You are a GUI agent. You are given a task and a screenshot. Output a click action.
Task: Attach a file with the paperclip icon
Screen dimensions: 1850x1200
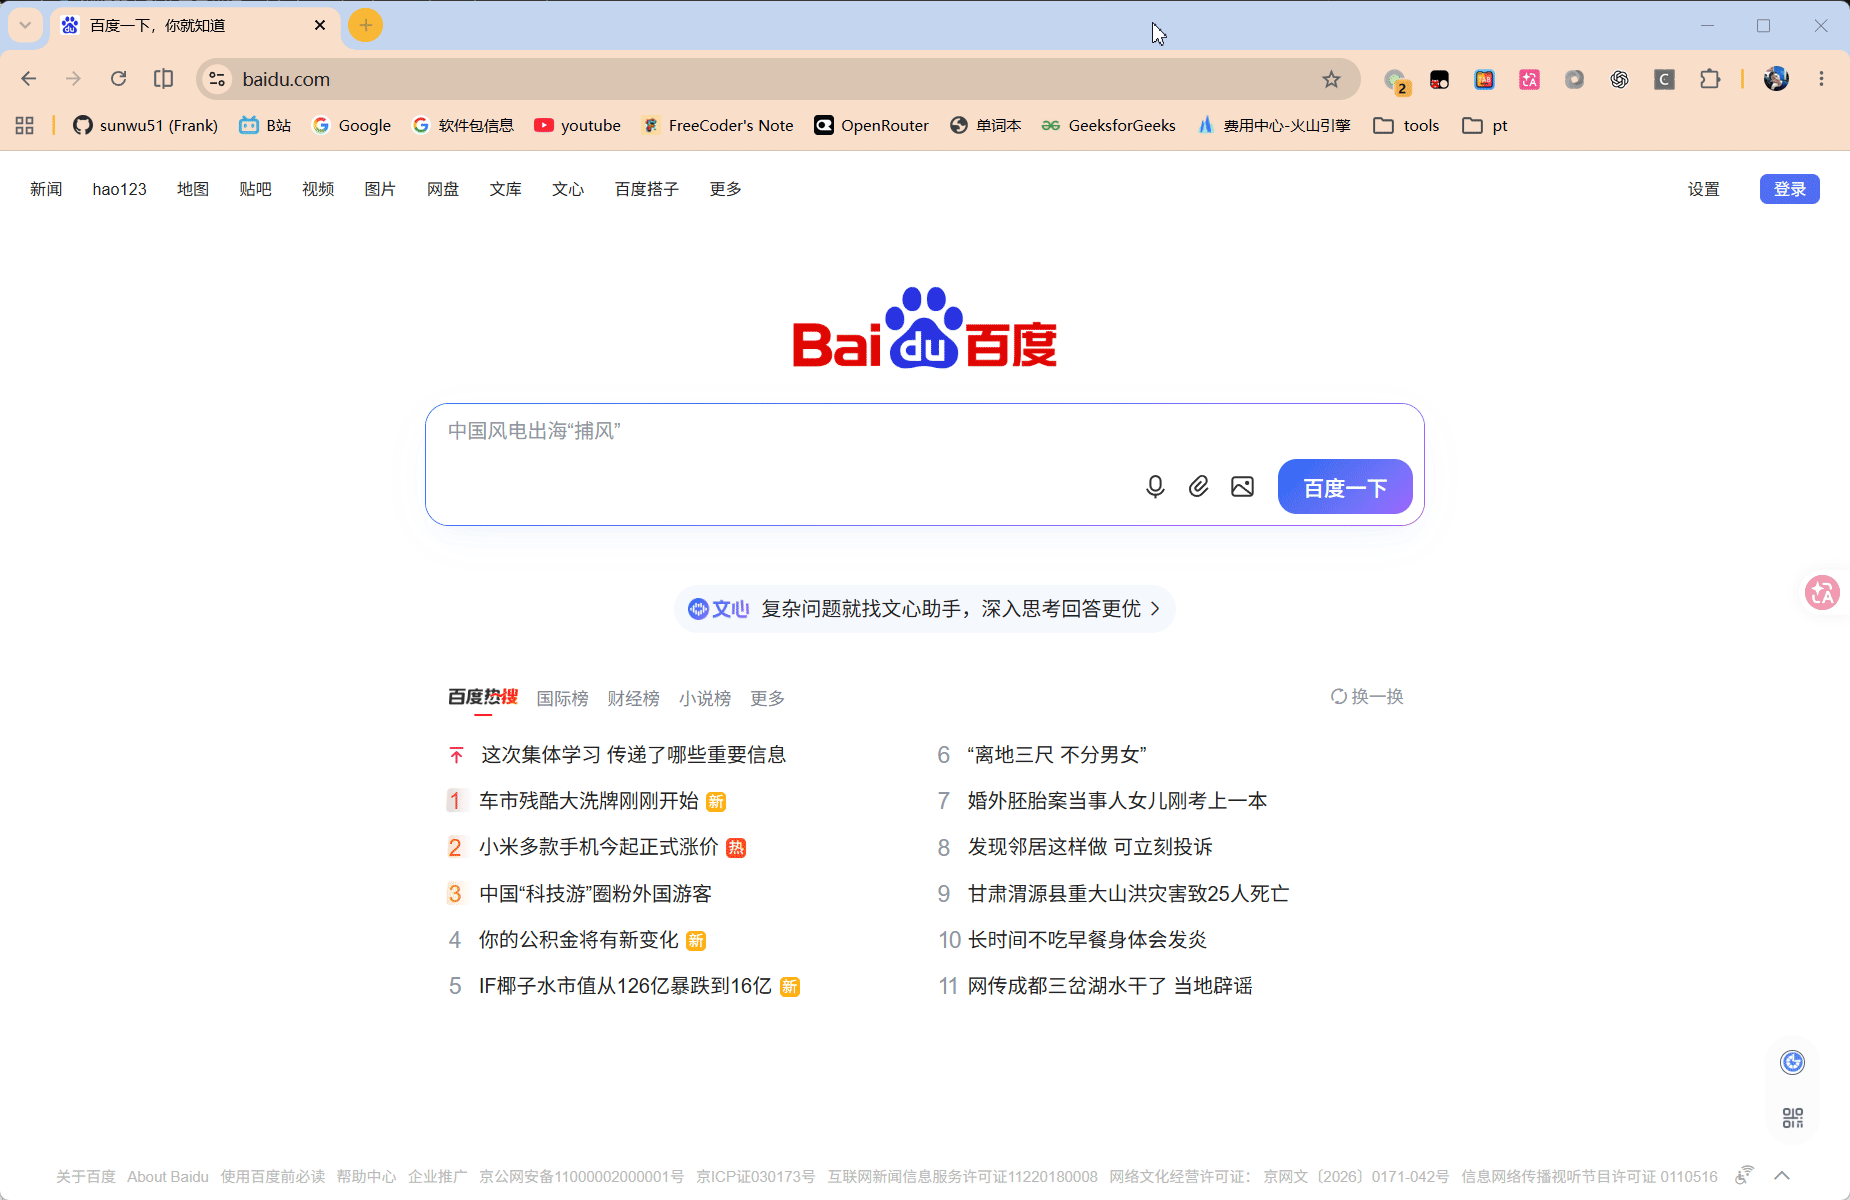[x=1198, y=487]
